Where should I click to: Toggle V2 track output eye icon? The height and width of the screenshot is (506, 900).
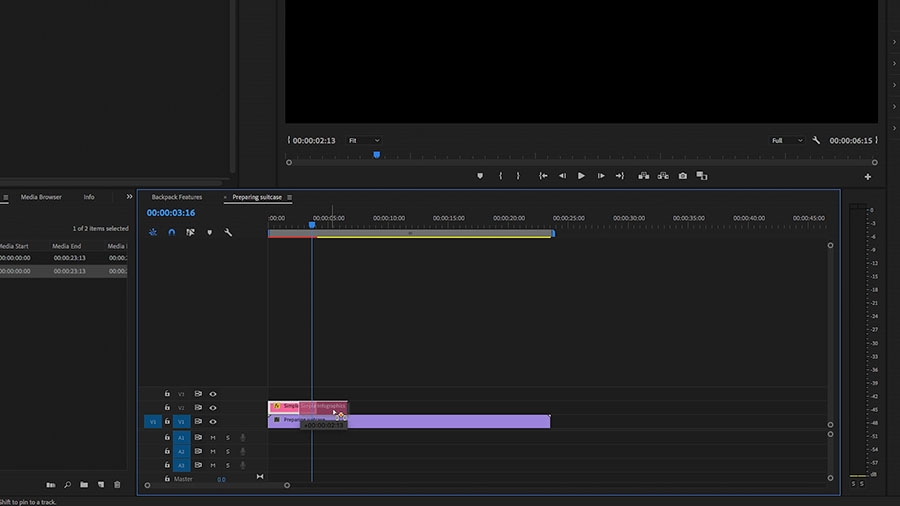tap(213, 408)
